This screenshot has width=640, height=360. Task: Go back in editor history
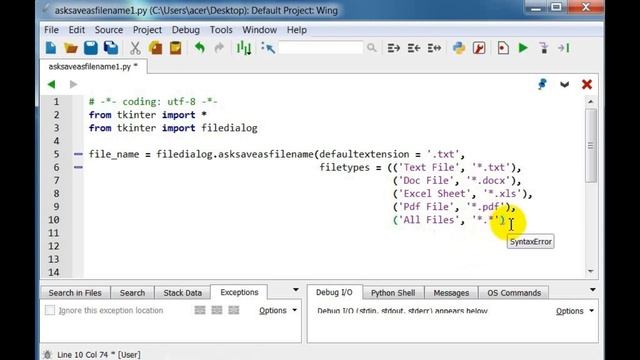(x=51, y=84)
